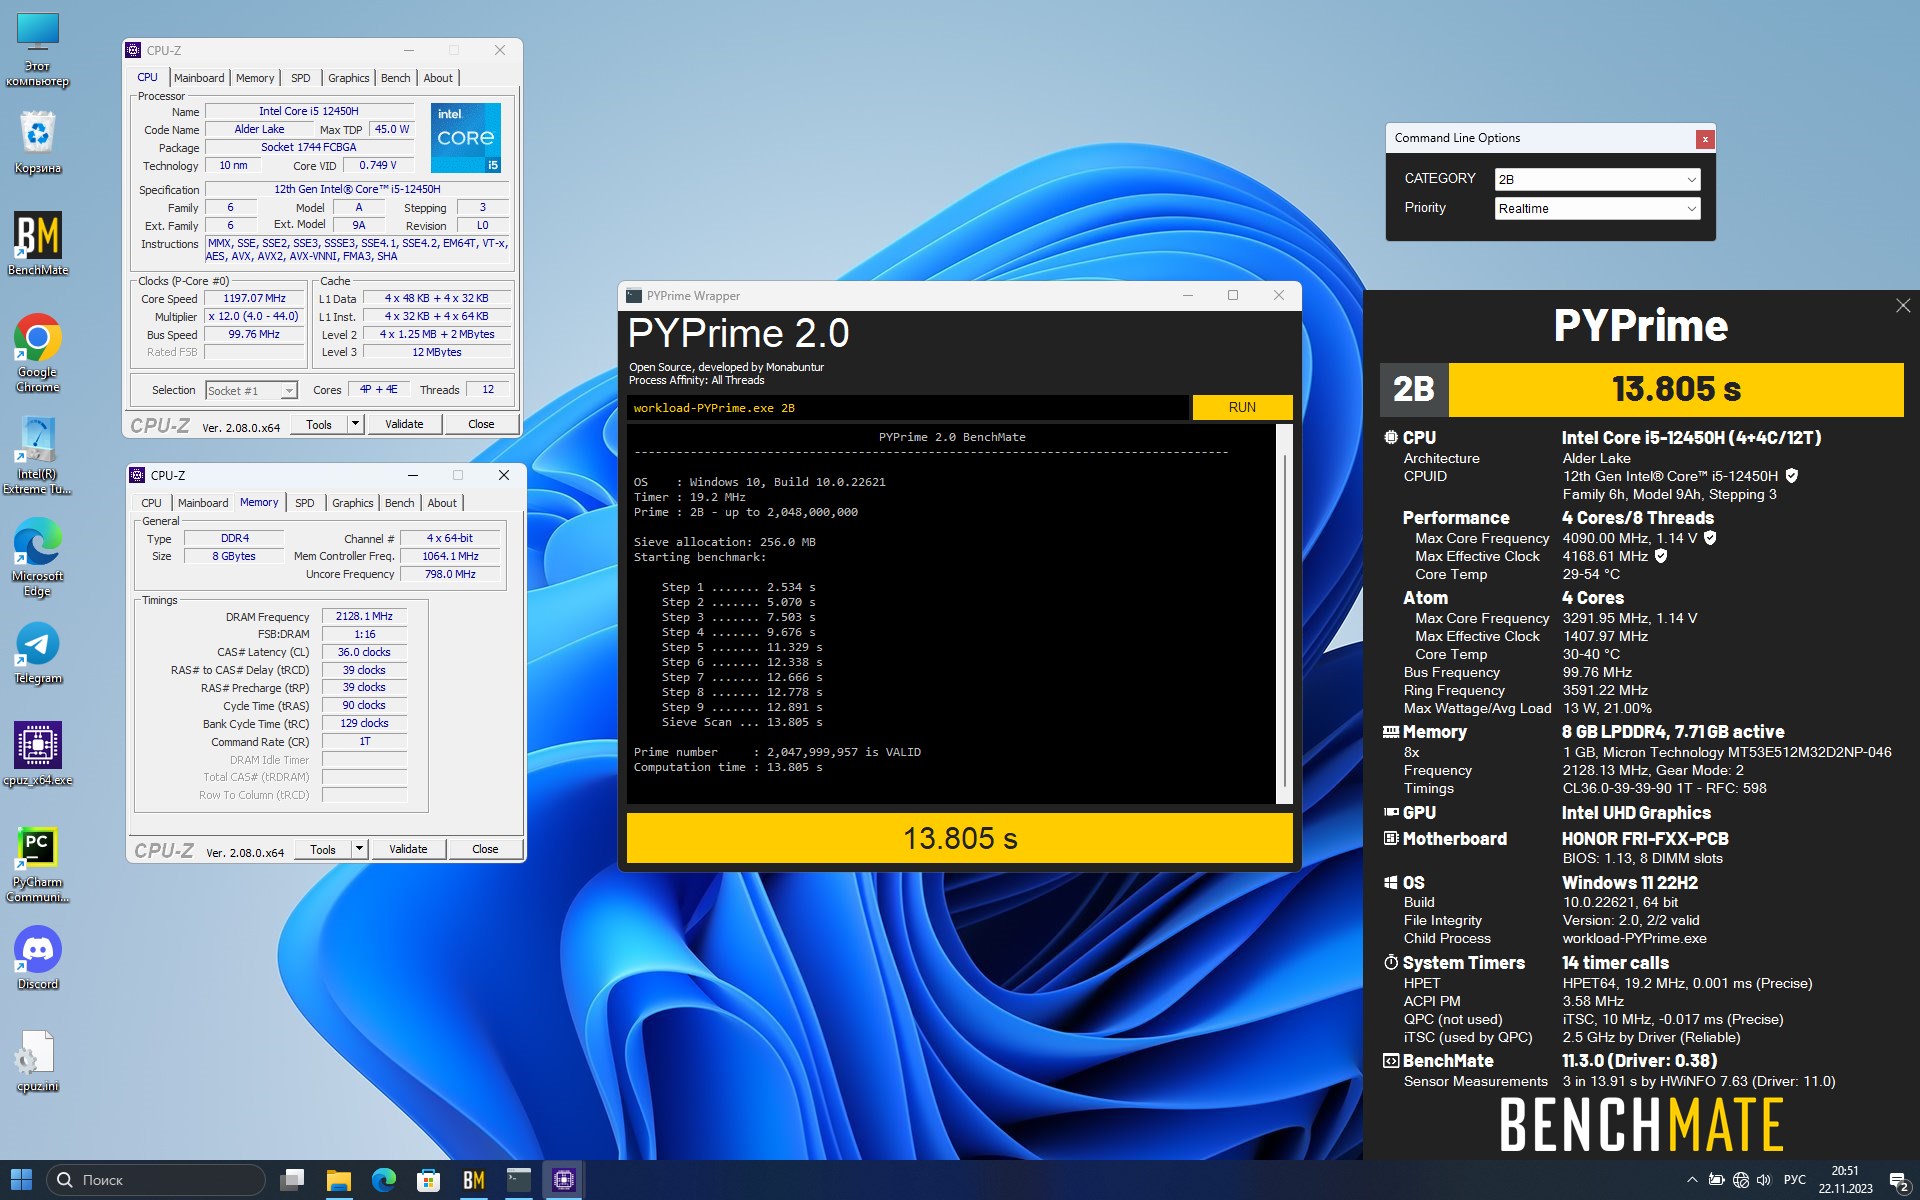
Task: Open the Recycle Bin (Корзина) icon
Action: (x=38, y=141)
